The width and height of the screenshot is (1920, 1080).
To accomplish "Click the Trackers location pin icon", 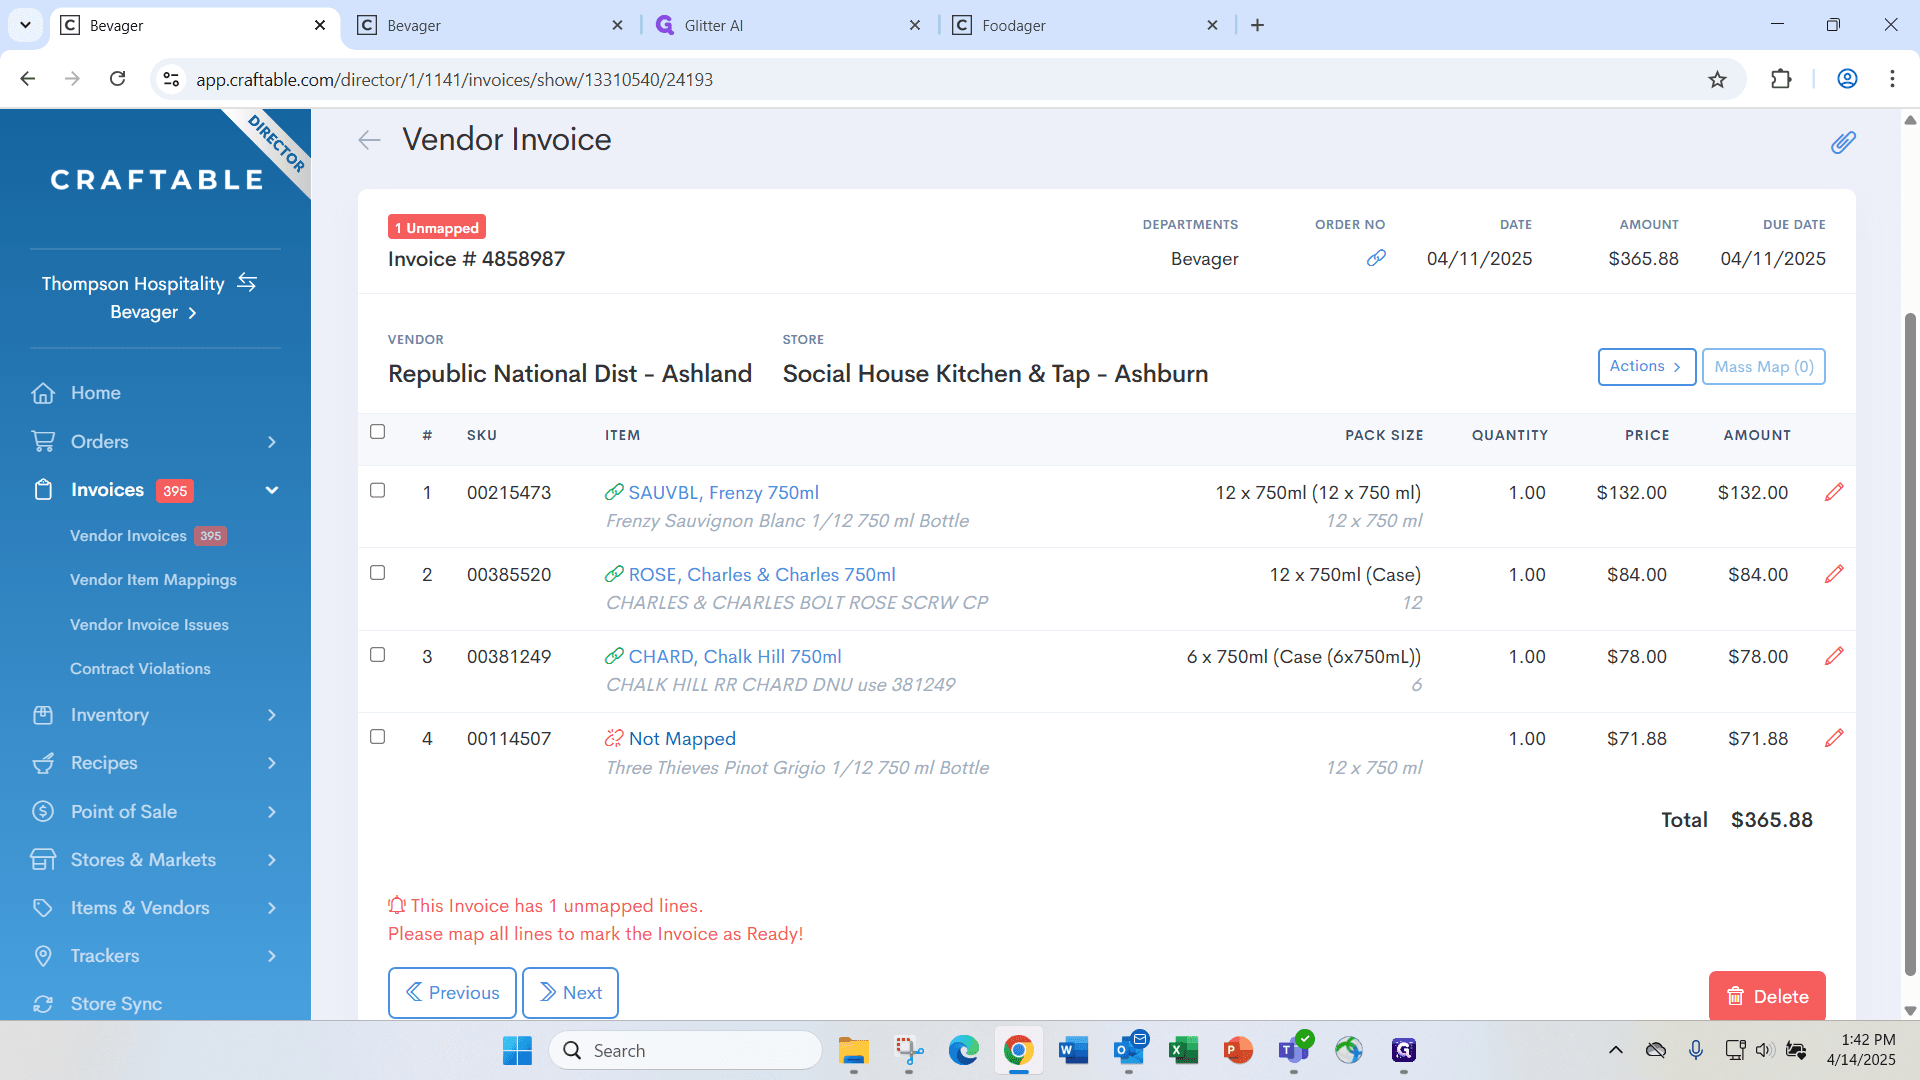I will (x=43, y=956).
